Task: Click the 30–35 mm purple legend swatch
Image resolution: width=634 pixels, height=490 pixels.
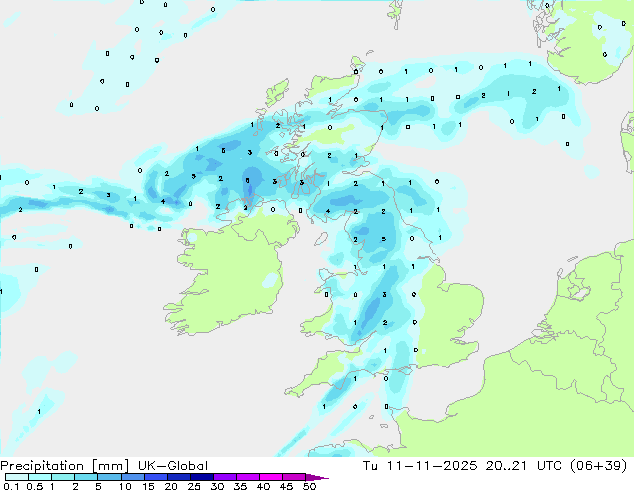Action: pos(225,477)
